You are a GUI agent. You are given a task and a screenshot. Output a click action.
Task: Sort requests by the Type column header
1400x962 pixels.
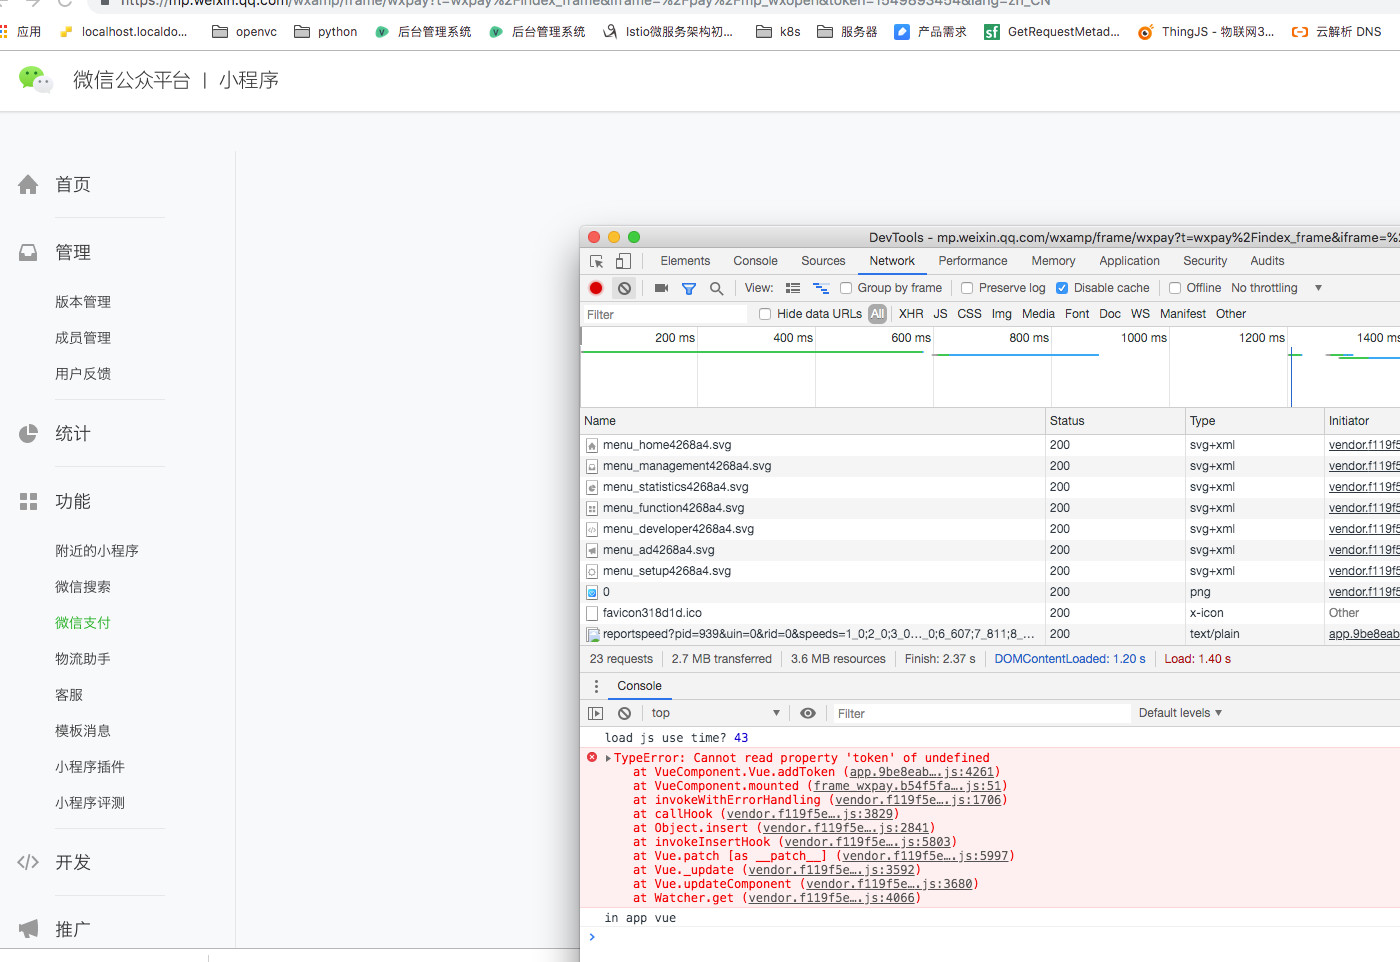(x=1255, y=421)
